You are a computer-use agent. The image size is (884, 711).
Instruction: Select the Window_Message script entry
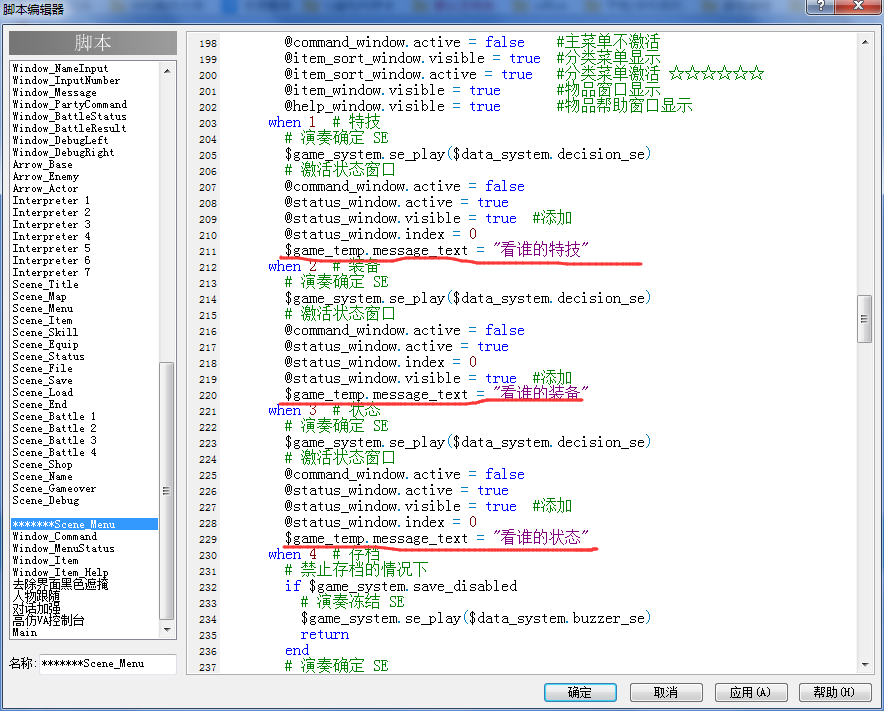pos(55,92)
